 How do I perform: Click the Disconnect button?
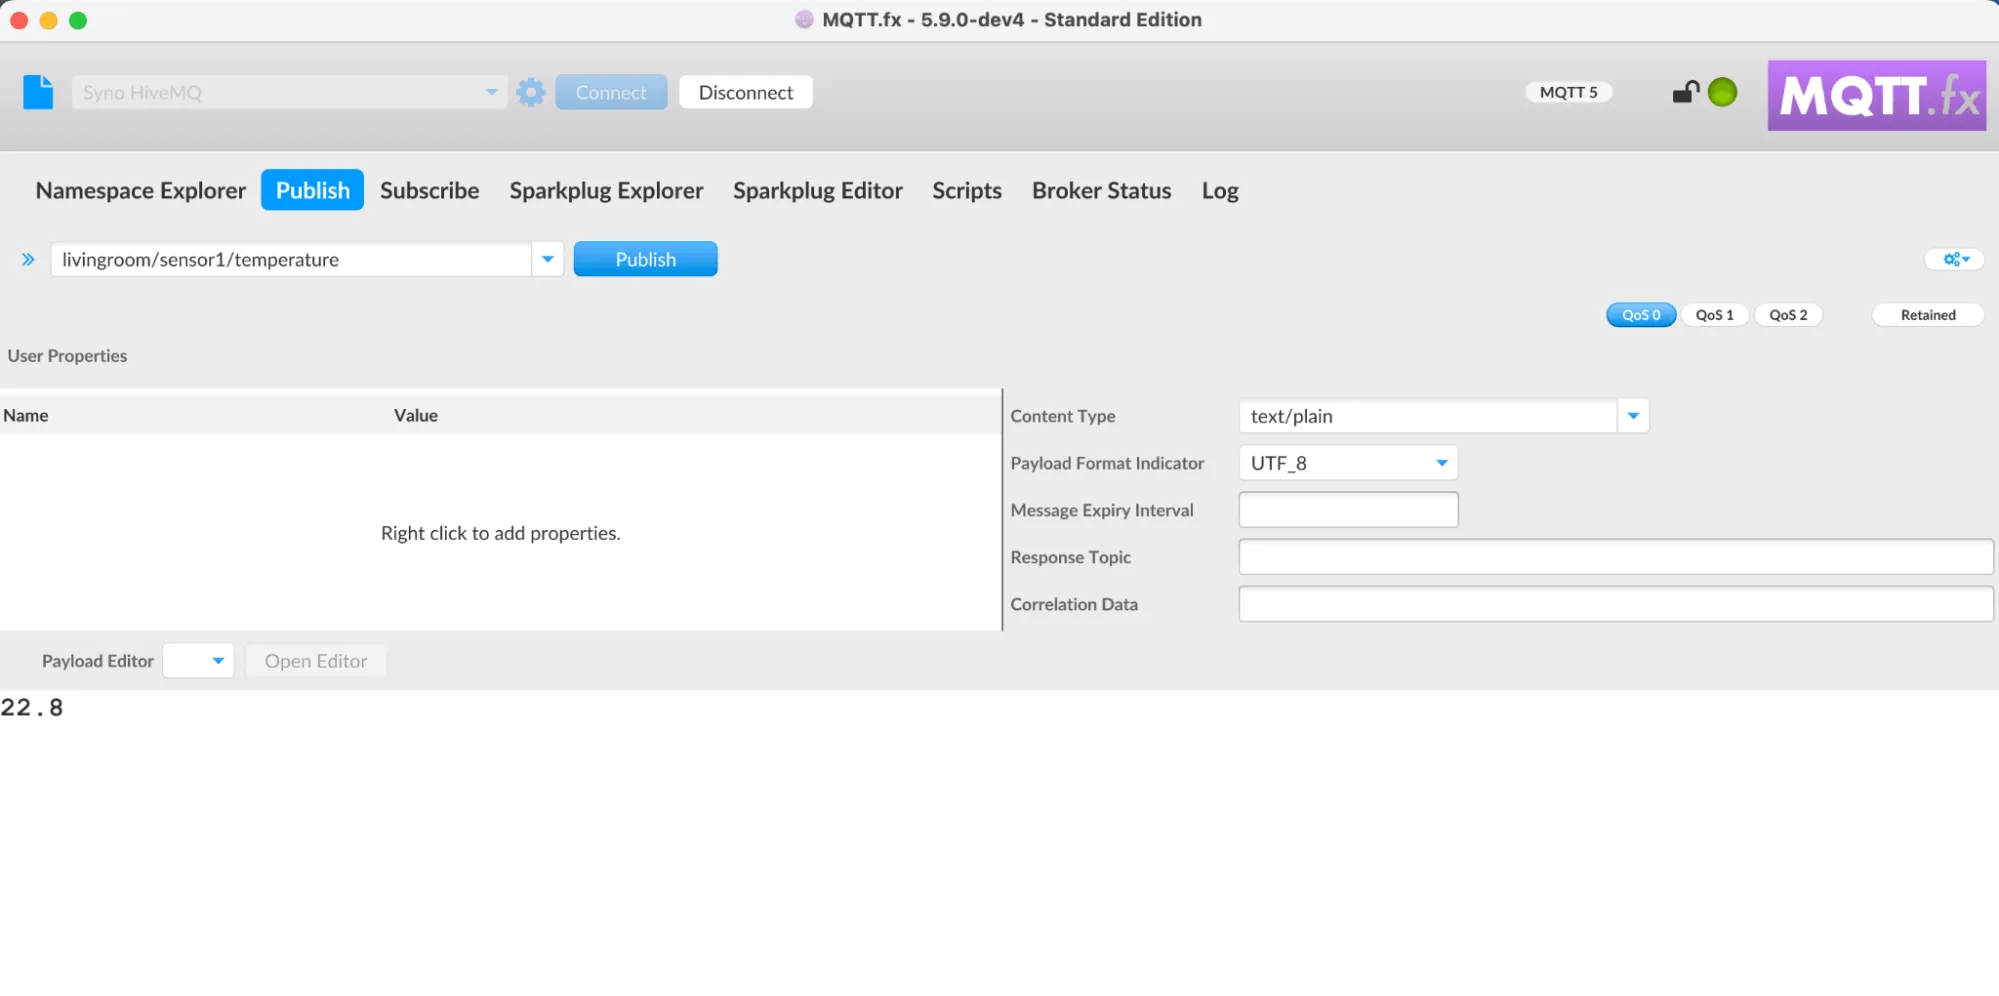746,92
